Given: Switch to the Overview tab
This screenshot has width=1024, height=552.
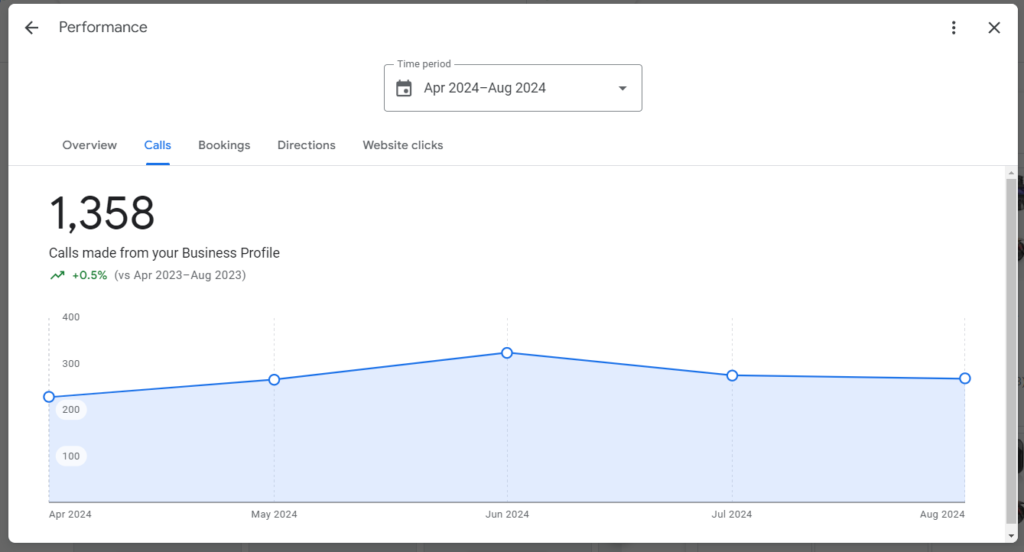Looking at the screenshot, I should (89, 145).
